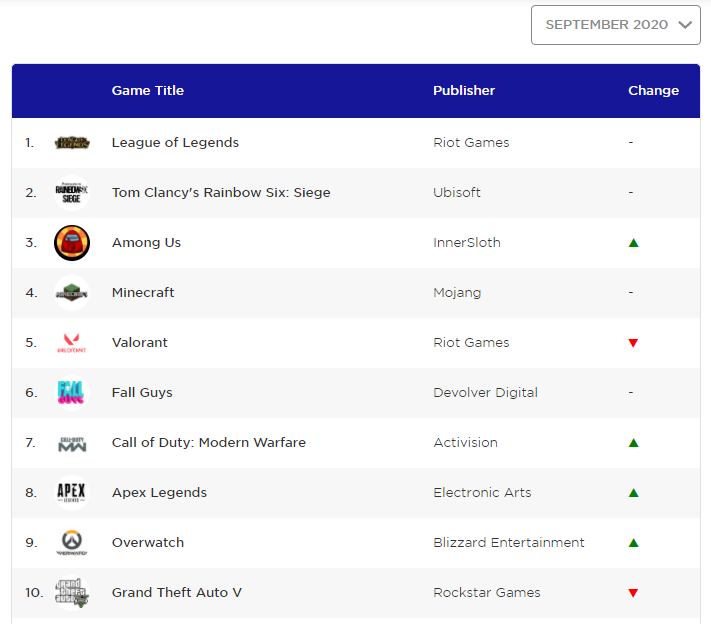Click the Minecraft logo icon
Screen dimensions: 711x624
(x=72, y=293)
